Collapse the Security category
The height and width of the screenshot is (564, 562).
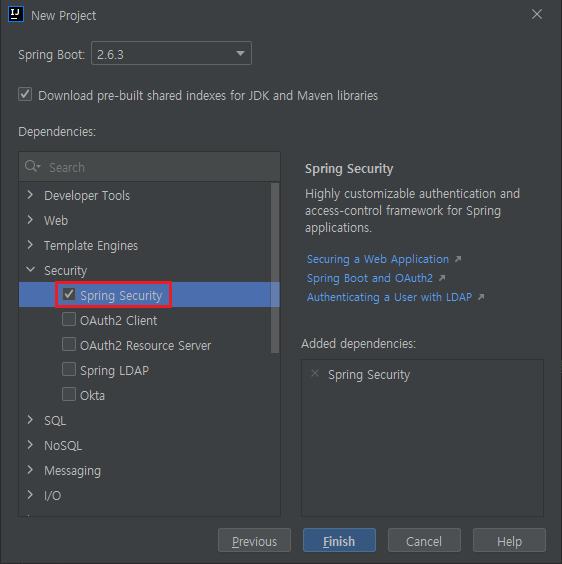(31, 270)
